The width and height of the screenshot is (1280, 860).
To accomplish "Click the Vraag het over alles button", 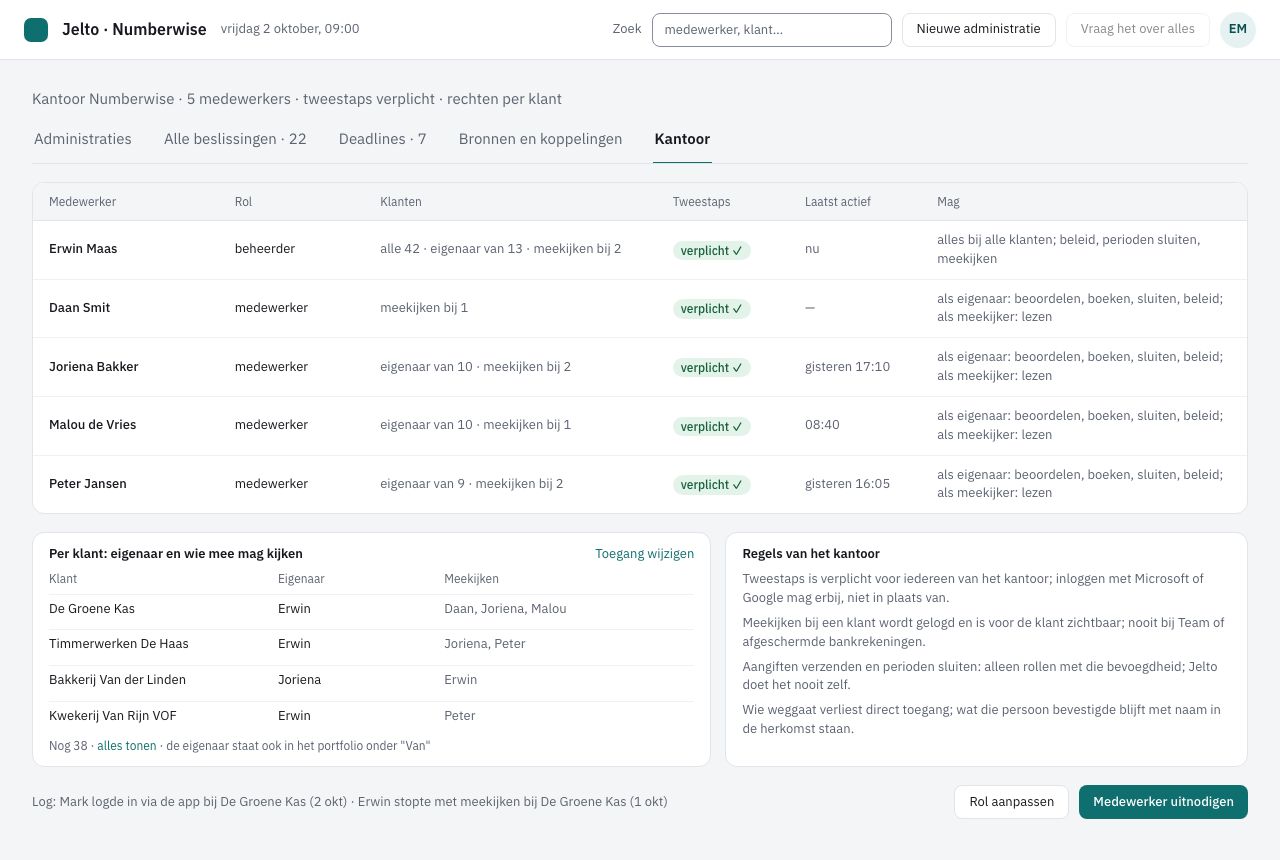I will tap(1138, 30).
